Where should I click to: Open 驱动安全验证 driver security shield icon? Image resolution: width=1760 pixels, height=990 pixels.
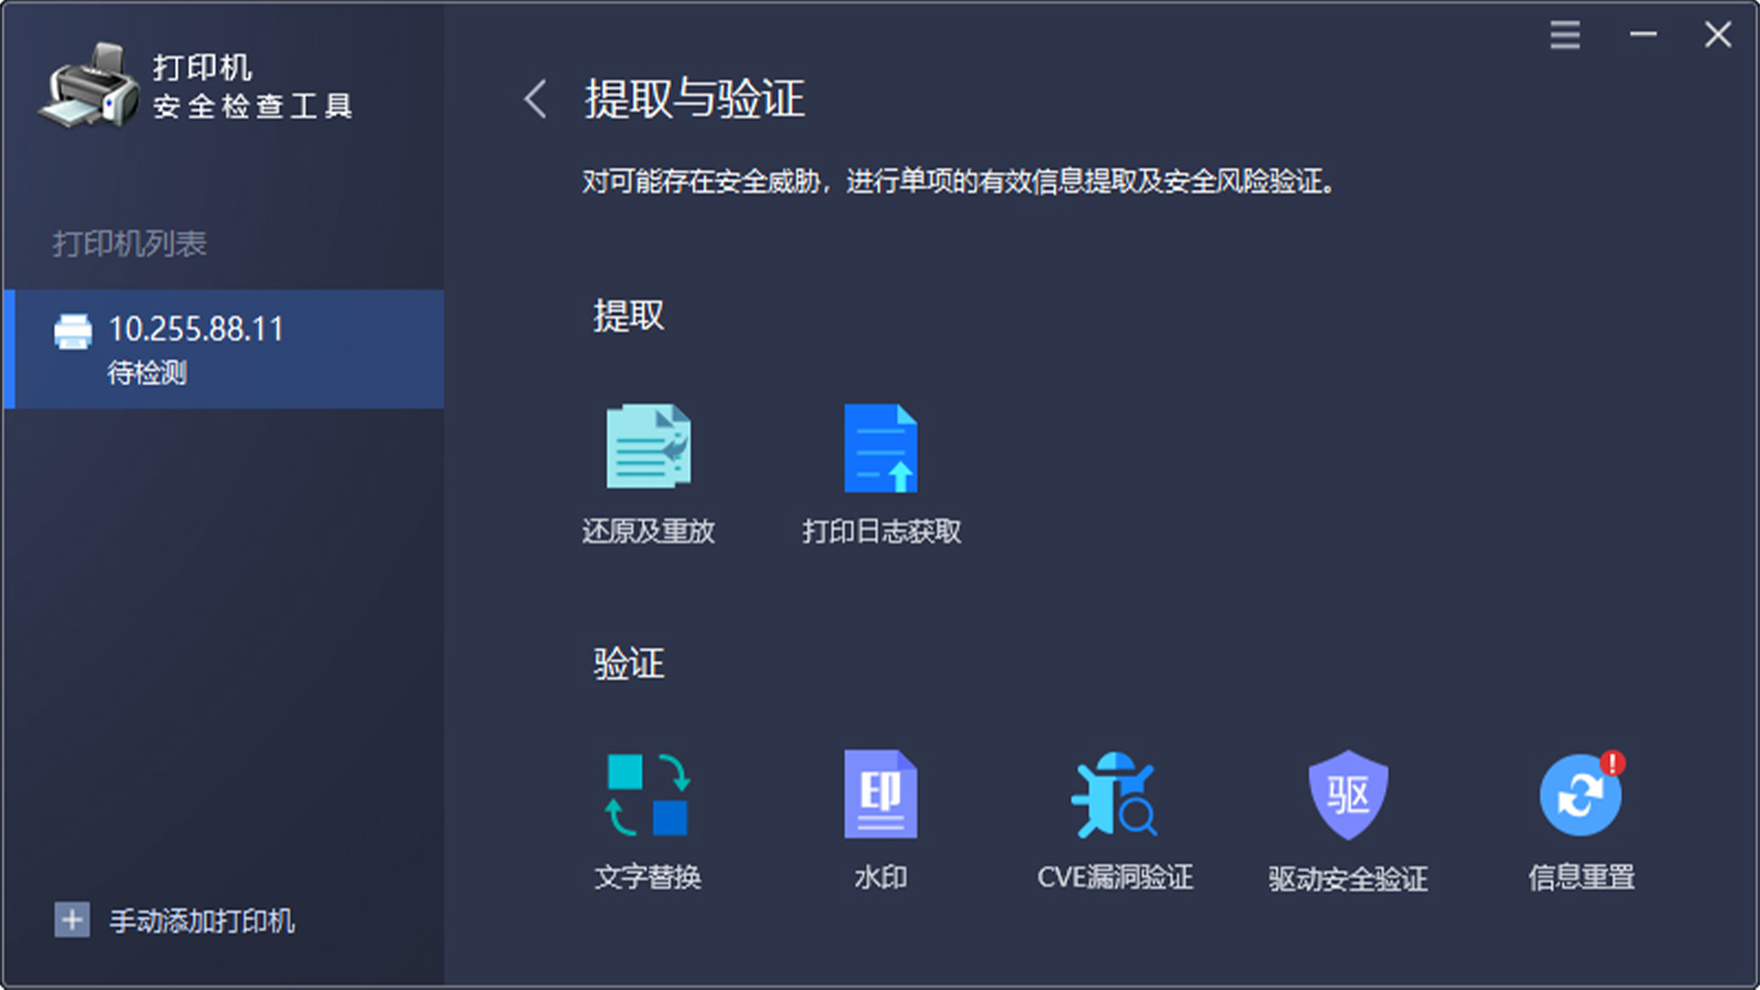[x=1348, y=794]
